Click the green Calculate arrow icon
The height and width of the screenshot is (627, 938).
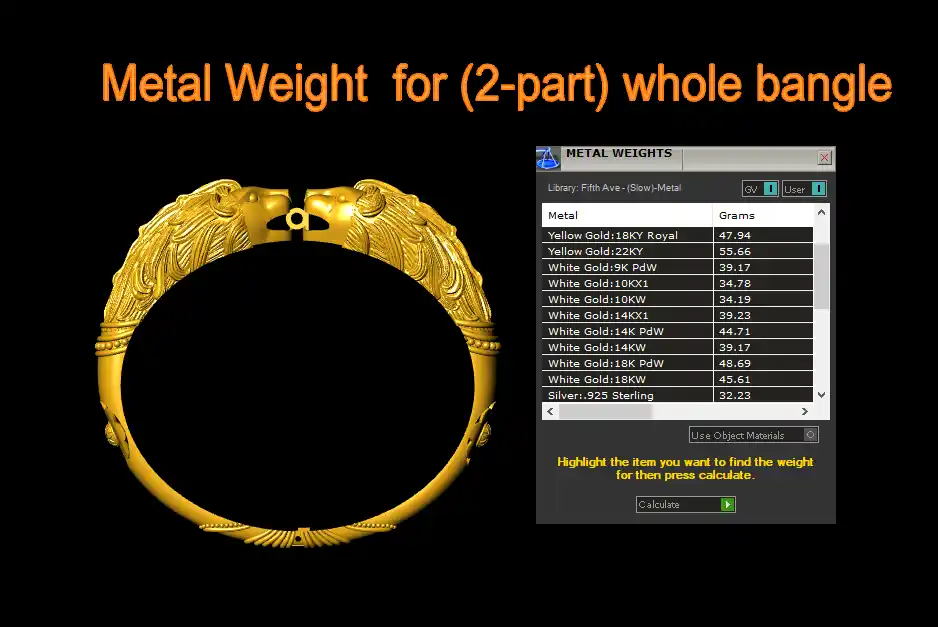pyautogui.click(x=727, y=504)
